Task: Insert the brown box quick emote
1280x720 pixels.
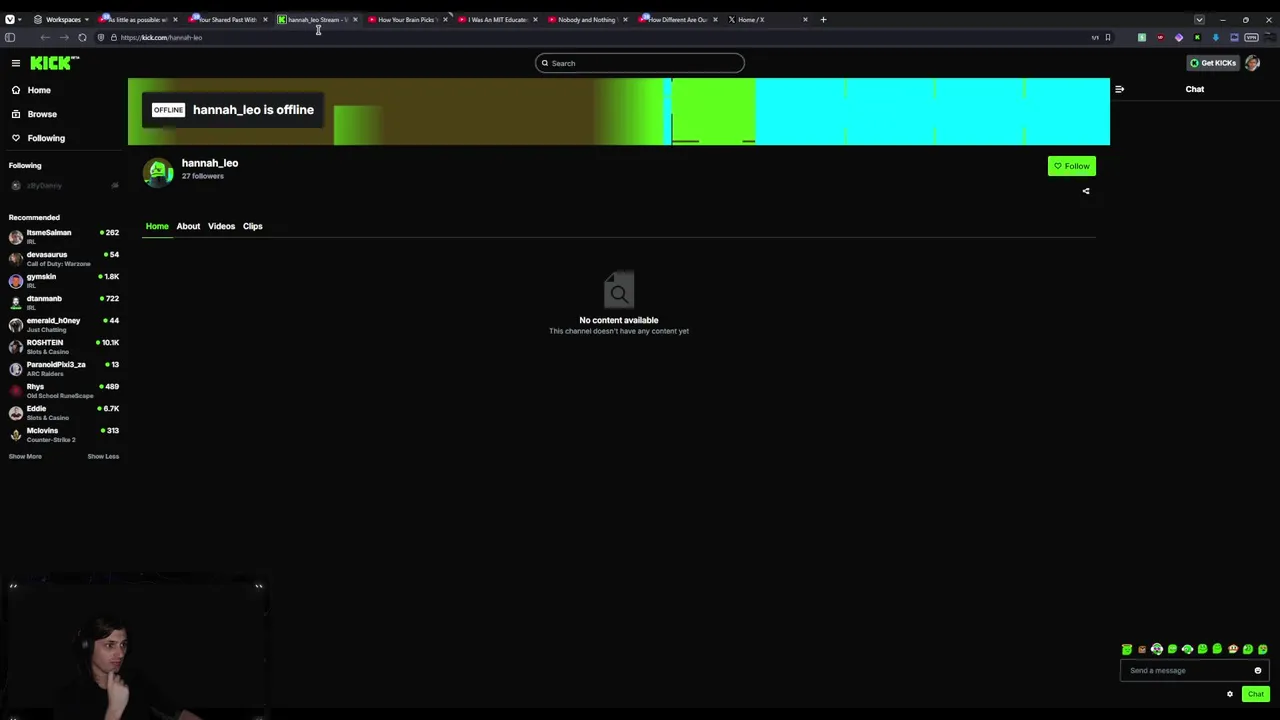Action: coord(1142,650)
